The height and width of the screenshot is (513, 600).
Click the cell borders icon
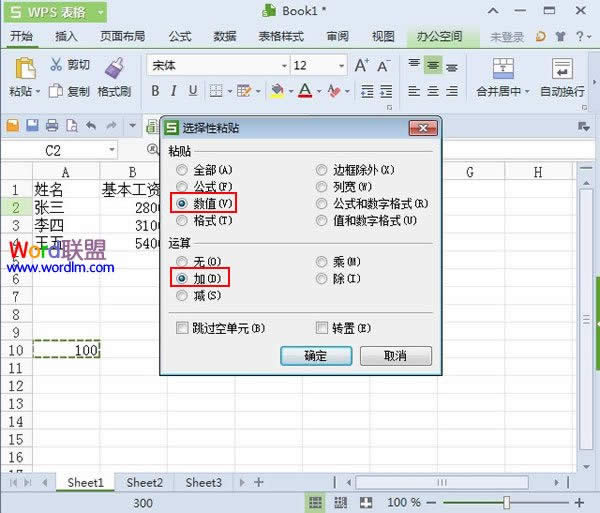[216, 91]
